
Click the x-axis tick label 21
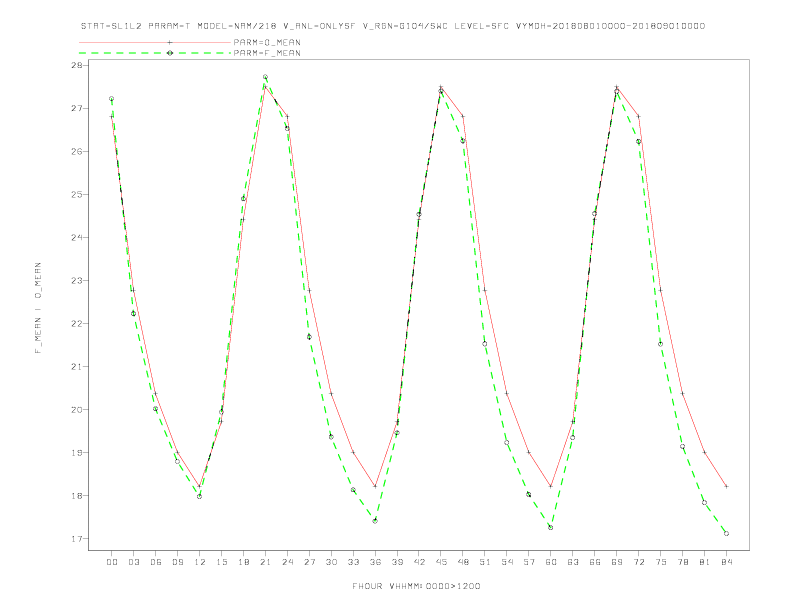pyautogui.click(x=265, y=562)
